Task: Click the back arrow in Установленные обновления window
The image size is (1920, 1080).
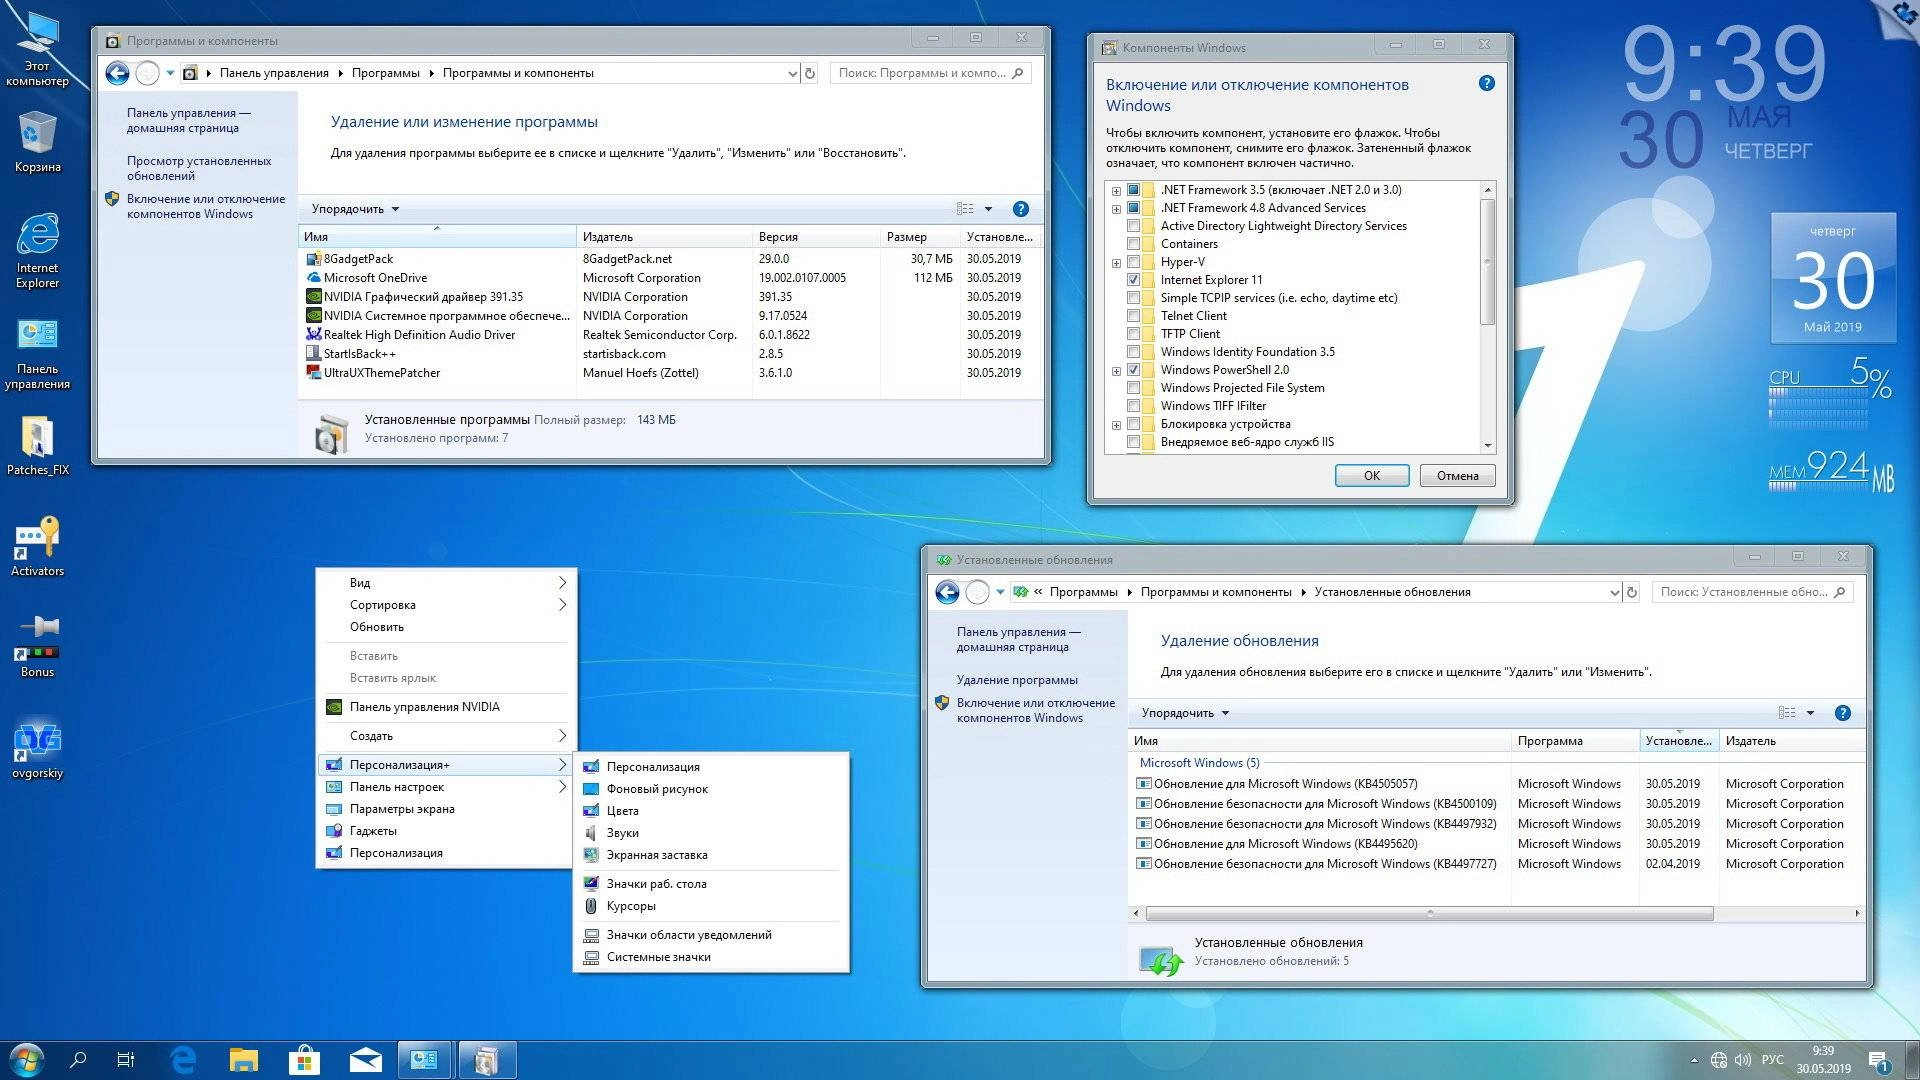Action: 946,592
